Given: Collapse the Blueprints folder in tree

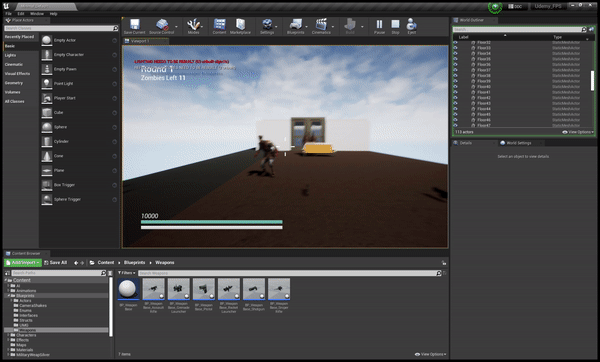Looking at the screenshot, I should click(x=8, y=296).
